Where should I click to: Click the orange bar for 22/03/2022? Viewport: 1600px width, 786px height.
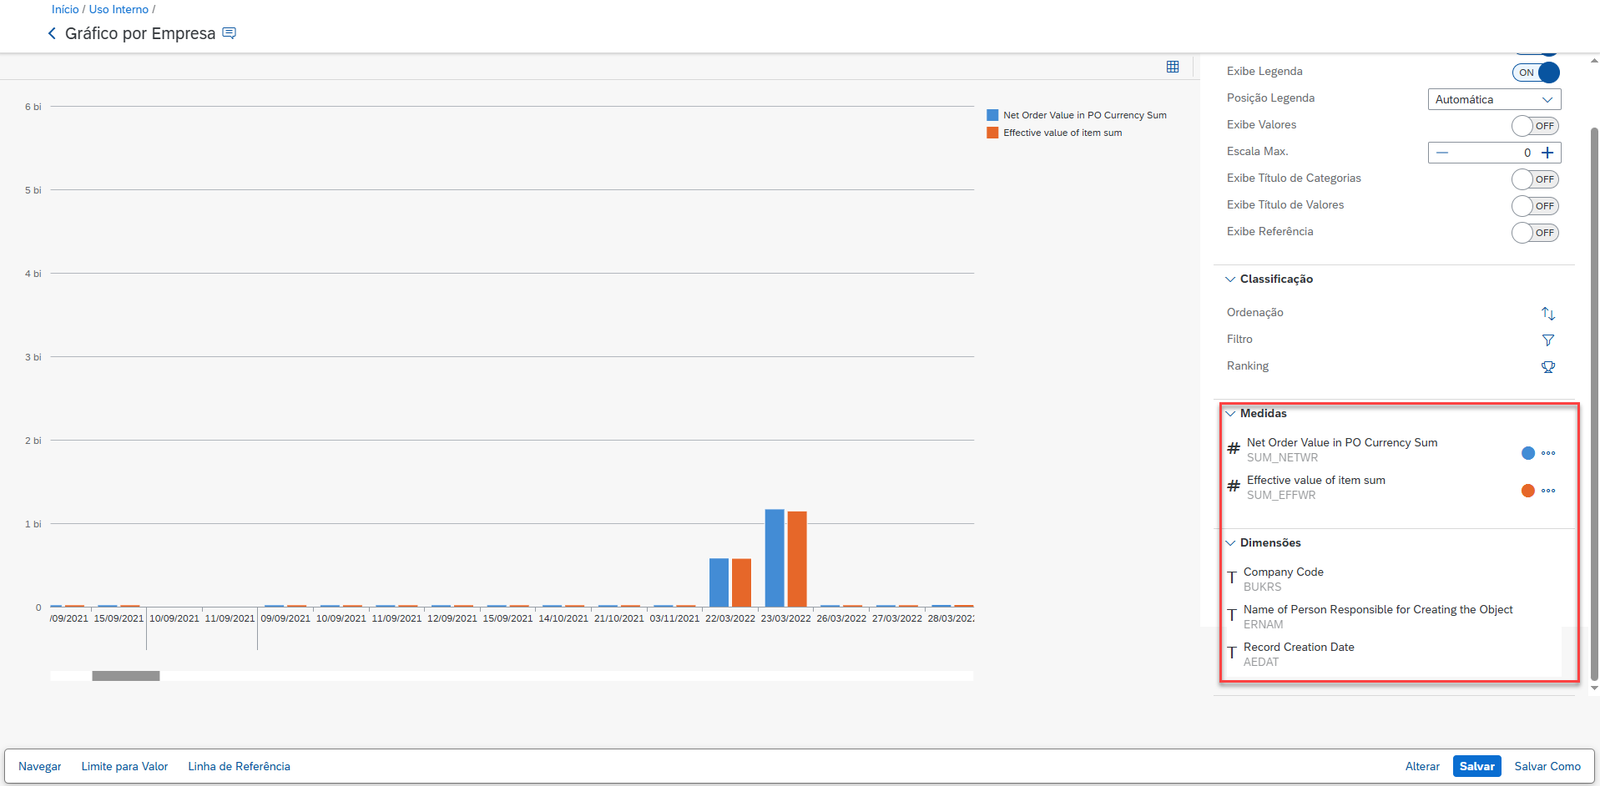741,583
